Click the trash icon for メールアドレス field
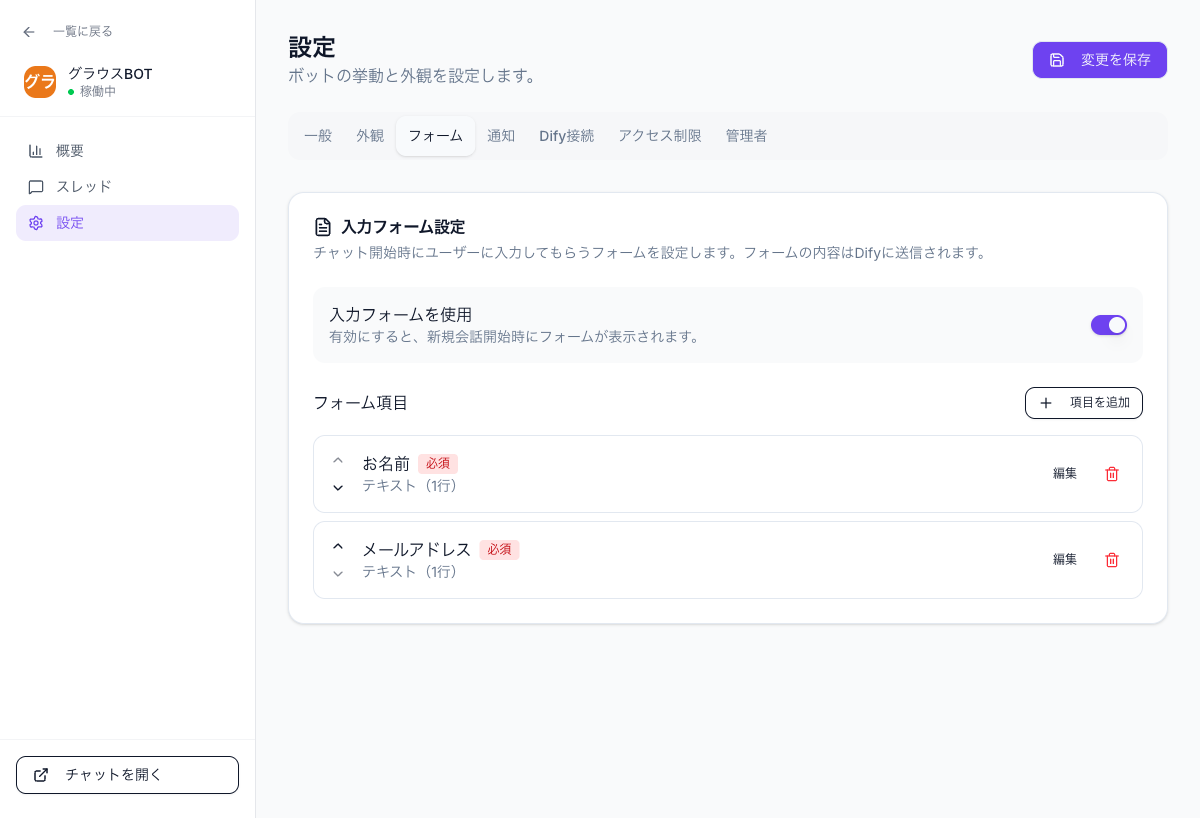The image size is (1200, 818). (x=1111, y=560)
